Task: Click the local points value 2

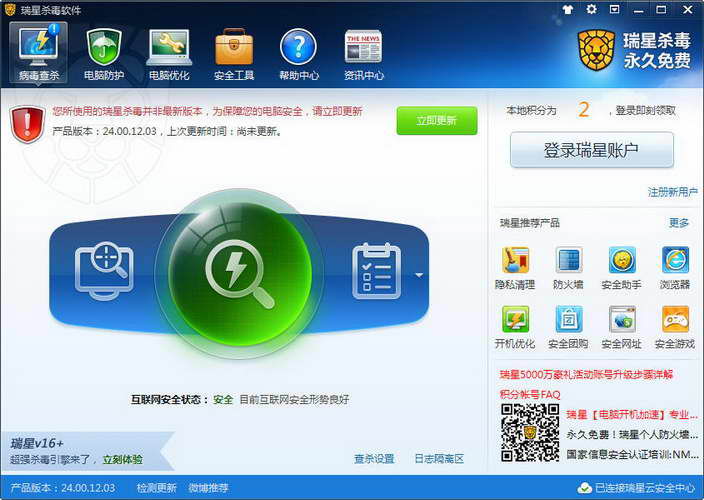Action: (x=583, y=110)
